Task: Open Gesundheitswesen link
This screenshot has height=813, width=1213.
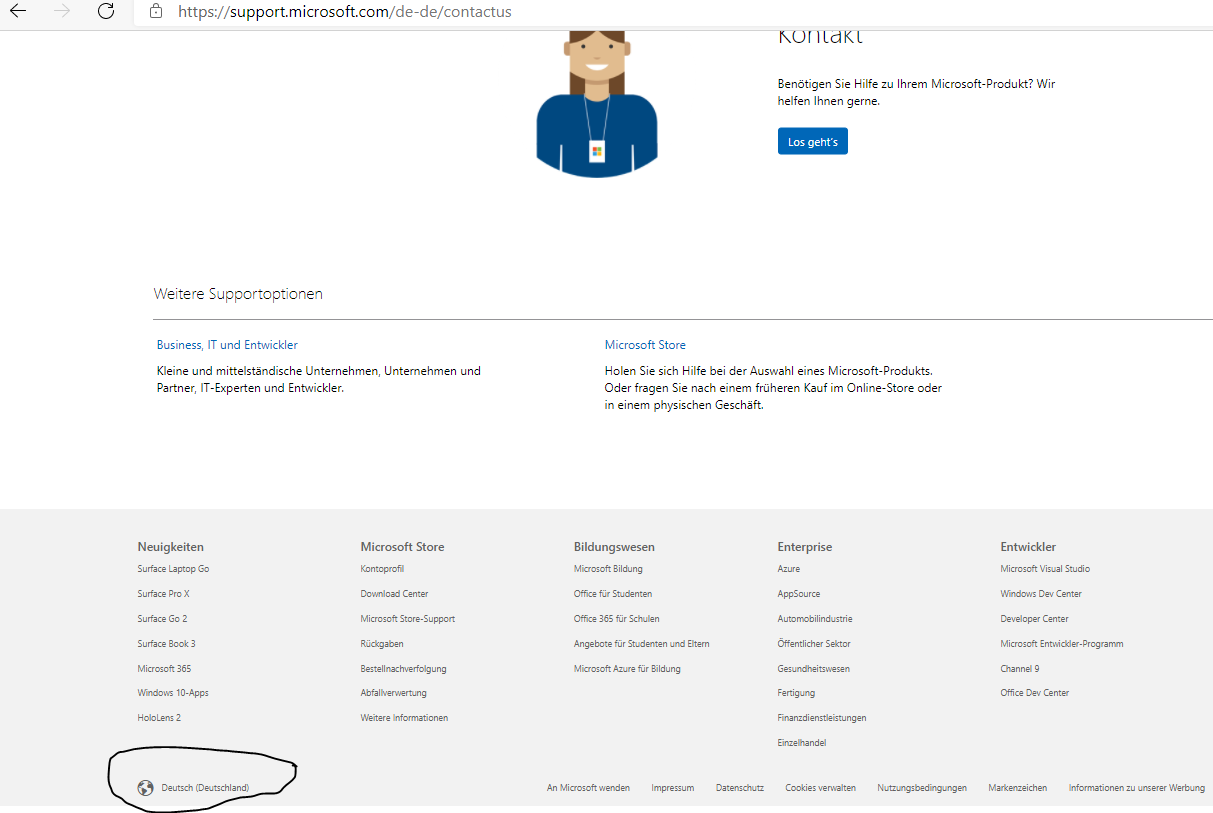Action: coord(814,669)
